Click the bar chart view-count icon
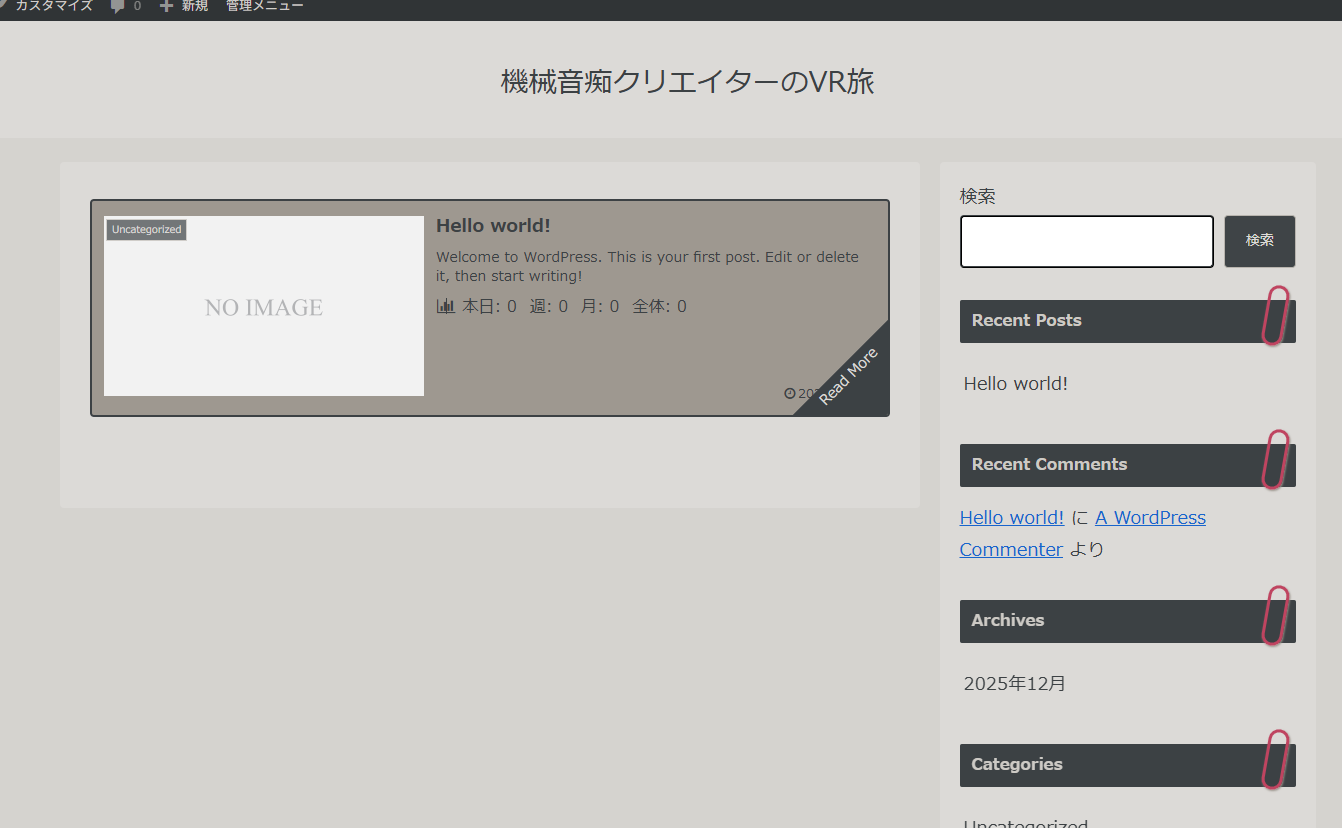The image size is (1342, 828). pos(446,306)
